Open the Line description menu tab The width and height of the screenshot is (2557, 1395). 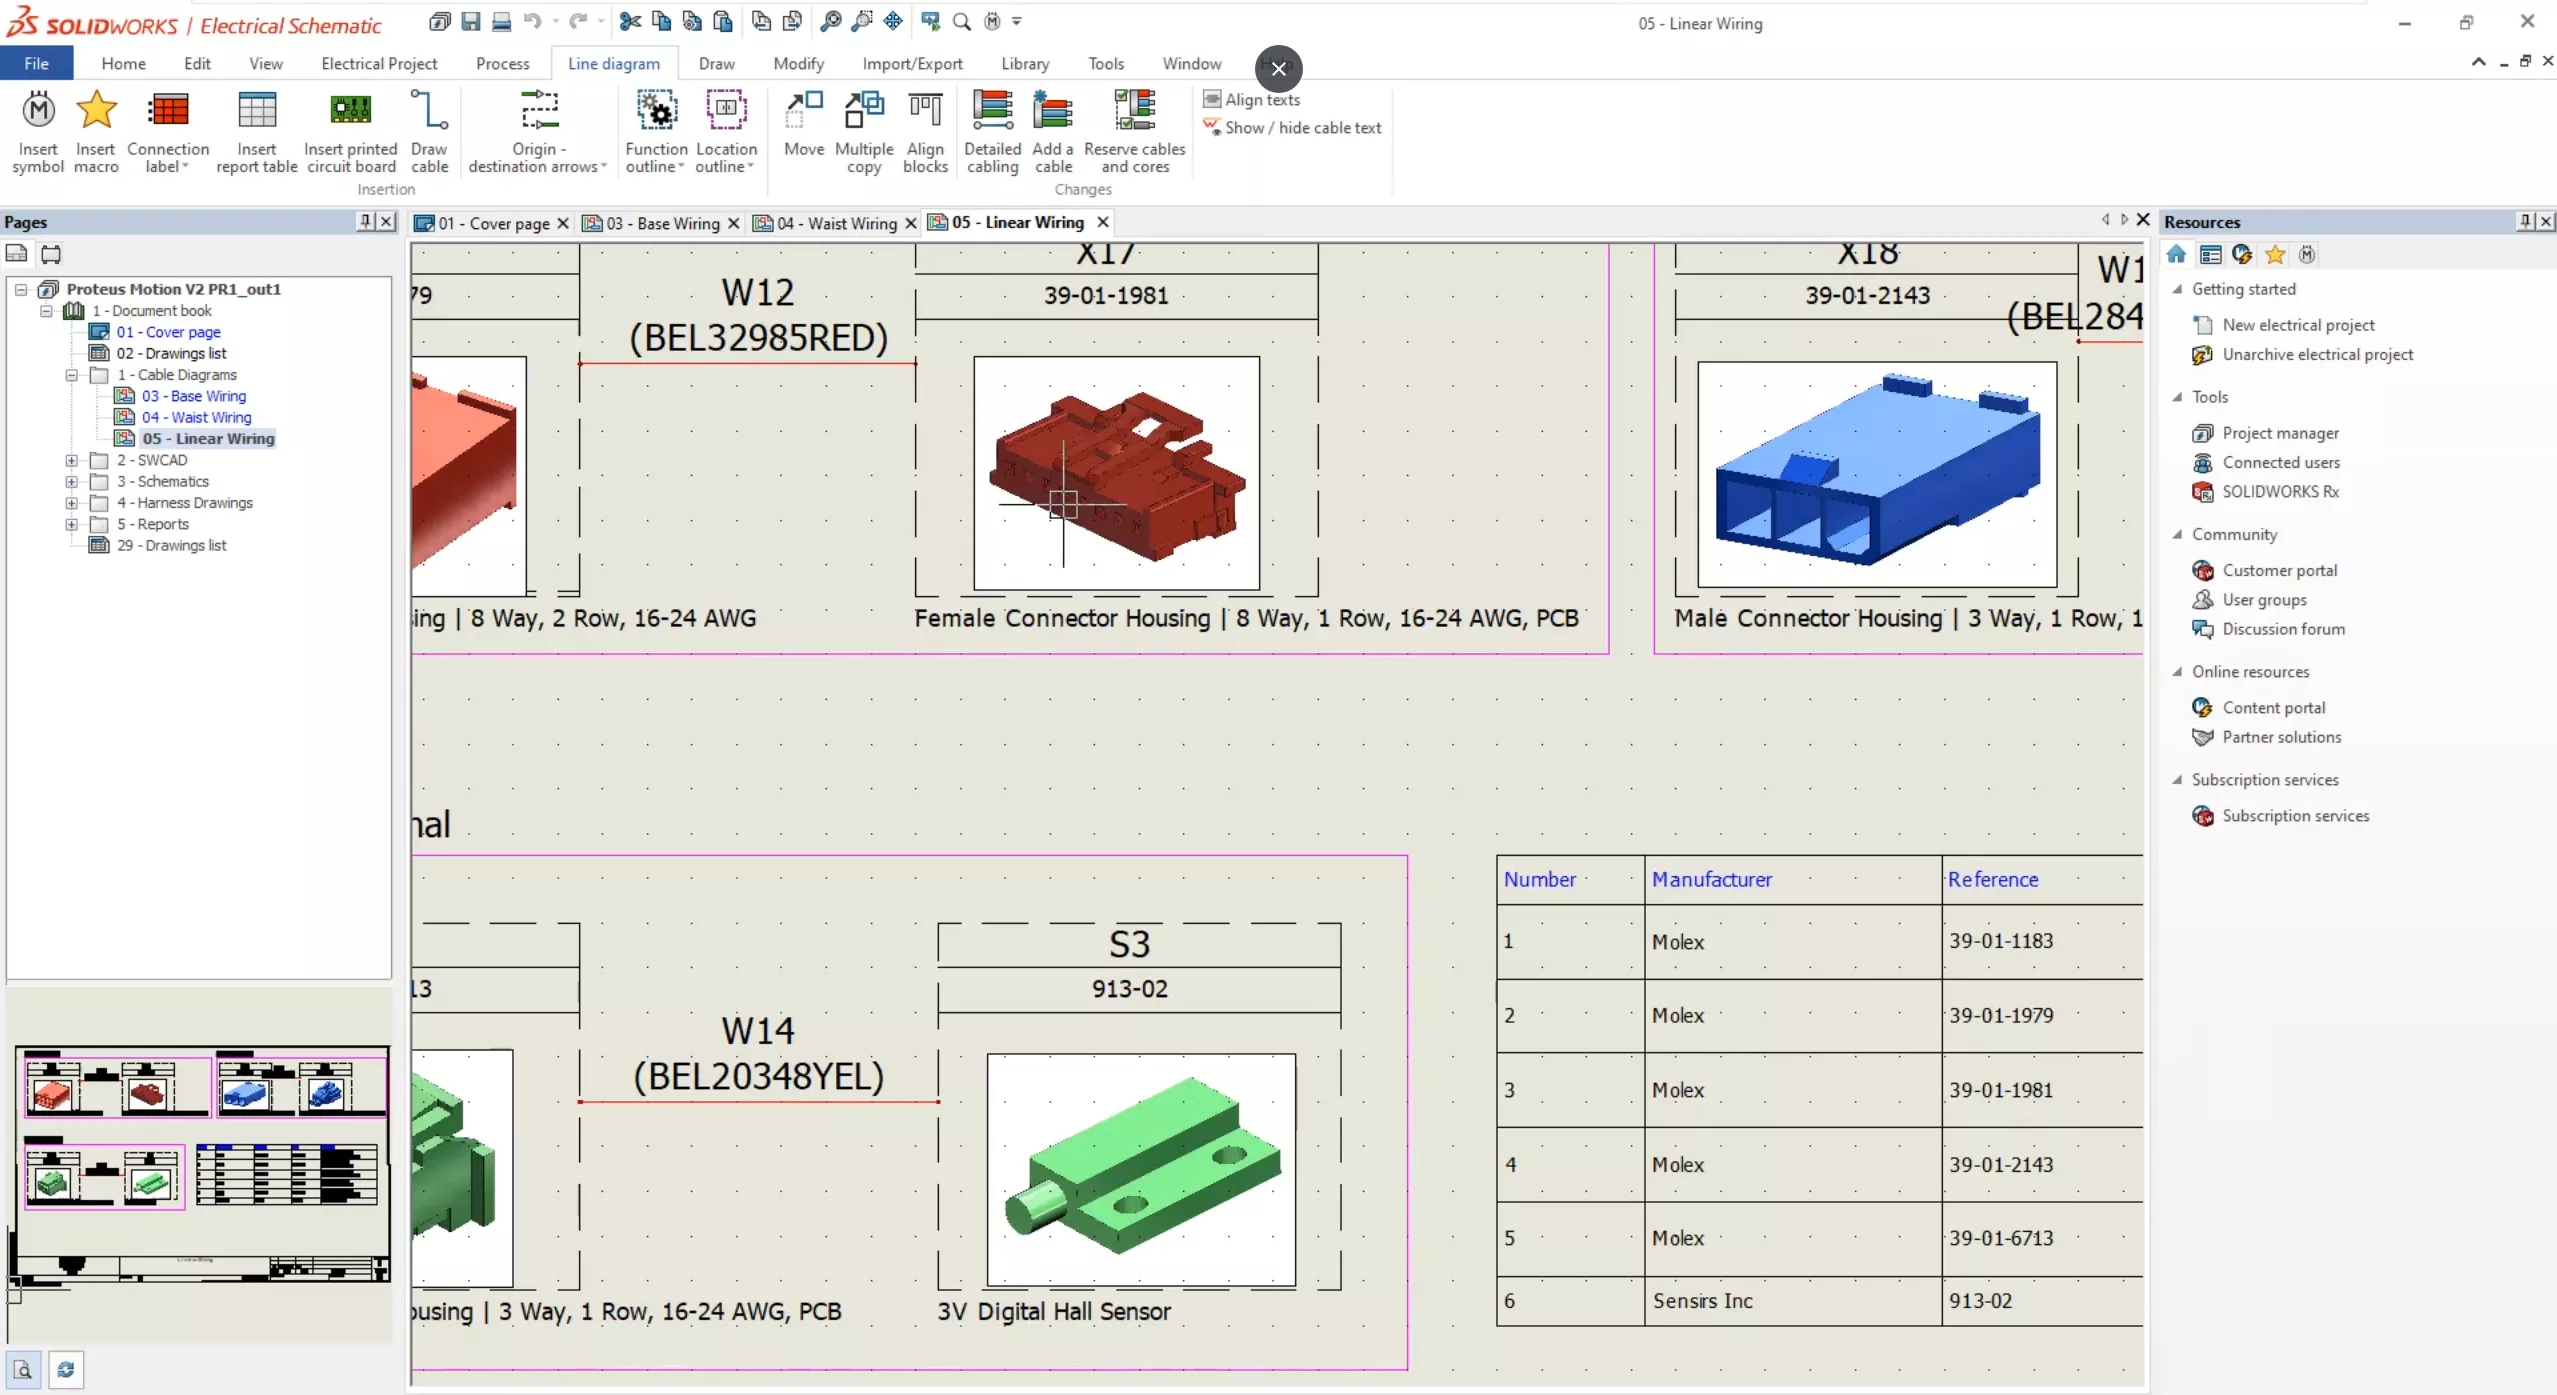tap(613, 64)
